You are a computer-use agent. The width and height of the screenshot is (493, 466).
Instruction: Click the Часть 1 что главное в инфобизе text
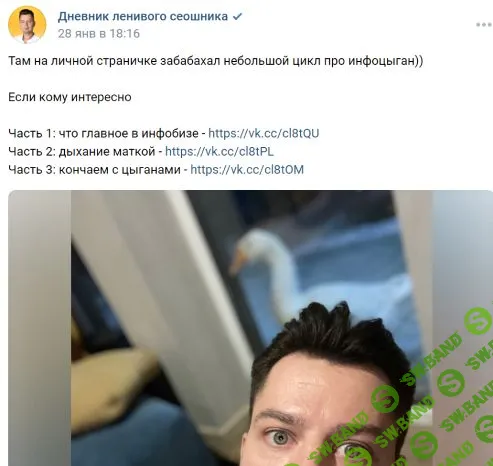(x=103, y=134)
